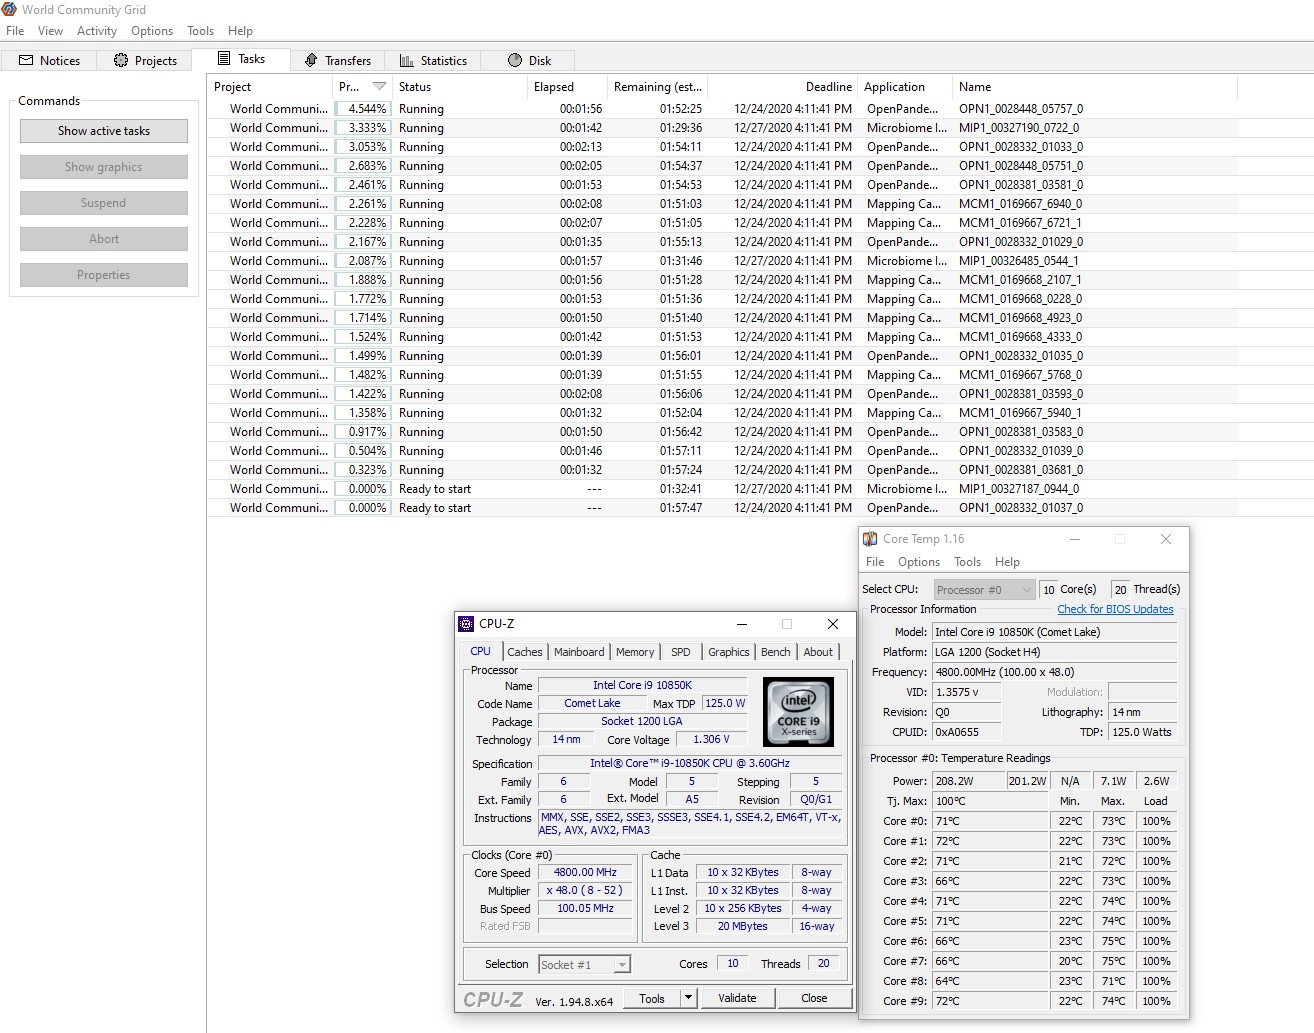Open Socket #1 selection dropdown in CPU-Z
This screenshot has width=1314, height=1033.
click(x=584, y=965)
